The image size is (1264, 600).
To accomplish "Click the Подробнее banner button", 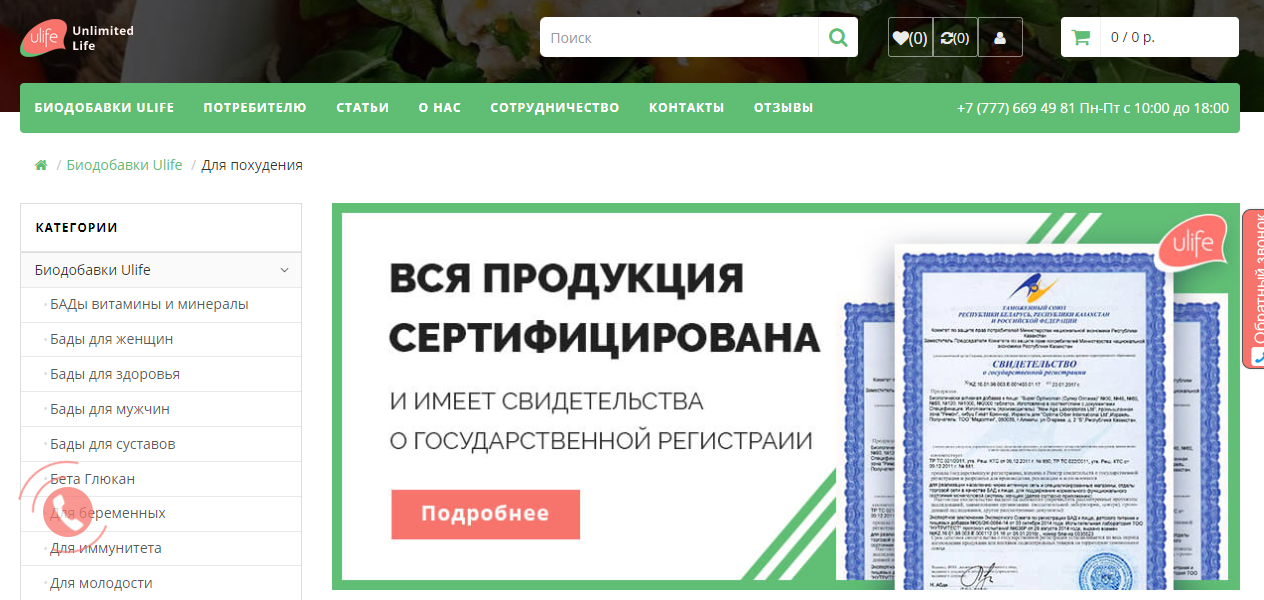I will point(485,514).
